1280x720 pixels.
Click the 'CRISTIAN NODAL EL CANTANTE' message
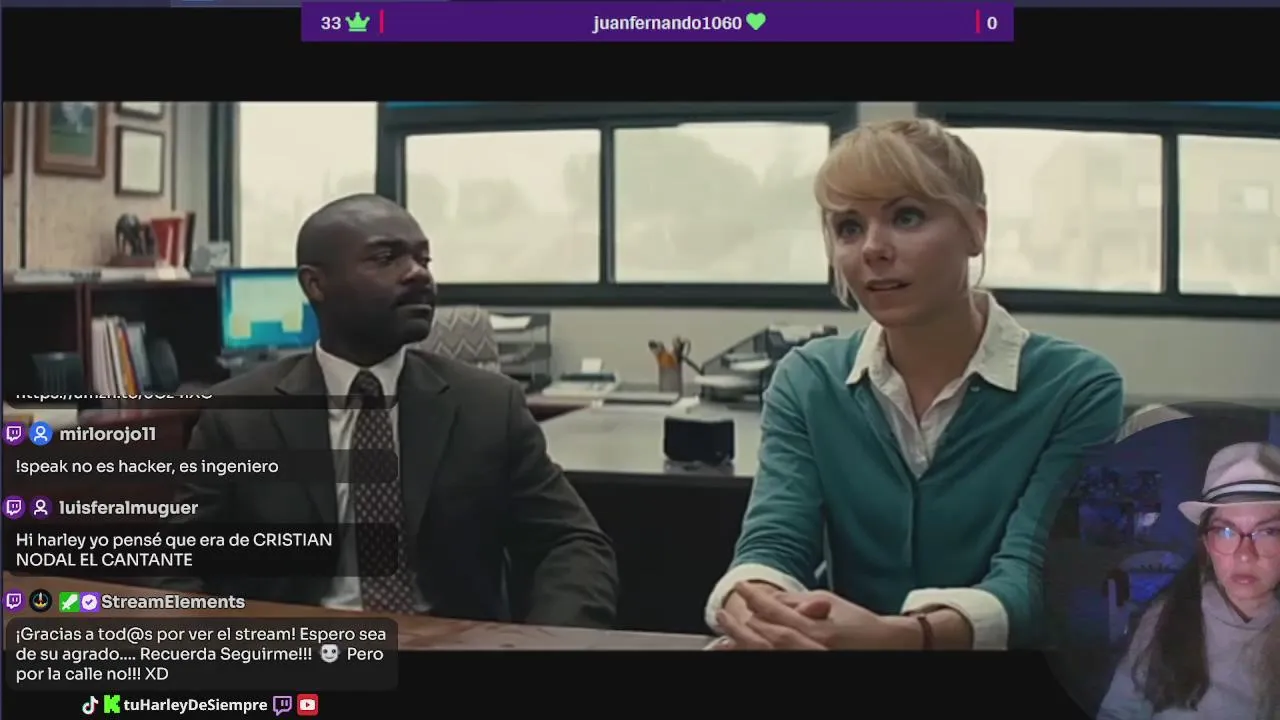pyautogui.click(x=174, y=550)
